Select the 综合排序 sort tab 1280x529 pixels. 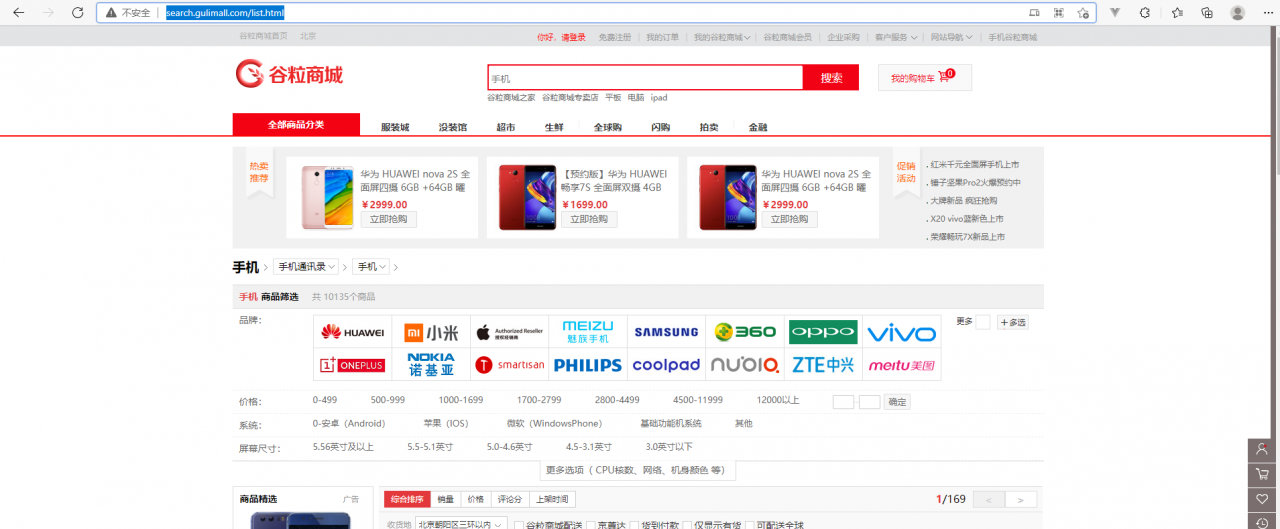(x=407, y=499)
